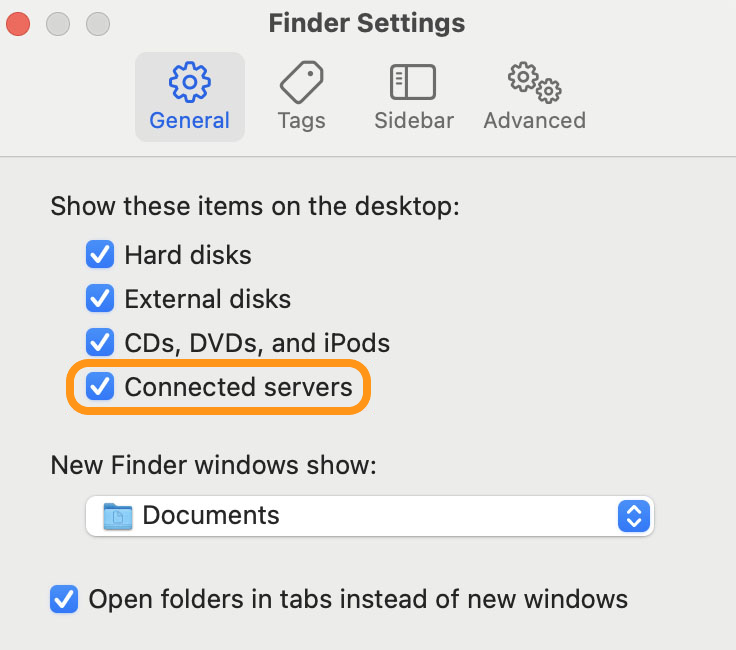This screenshot has width=736, height=650.
Task: Toggle the External disks checkbox
Action: (100, 298)
